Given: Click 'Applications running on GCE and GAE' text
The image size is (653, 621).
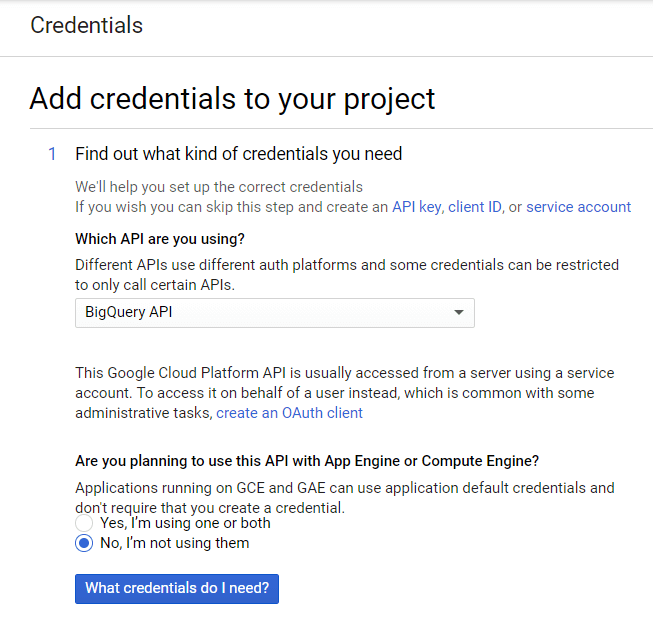Looking at the screenshot, I should point(344,488).
